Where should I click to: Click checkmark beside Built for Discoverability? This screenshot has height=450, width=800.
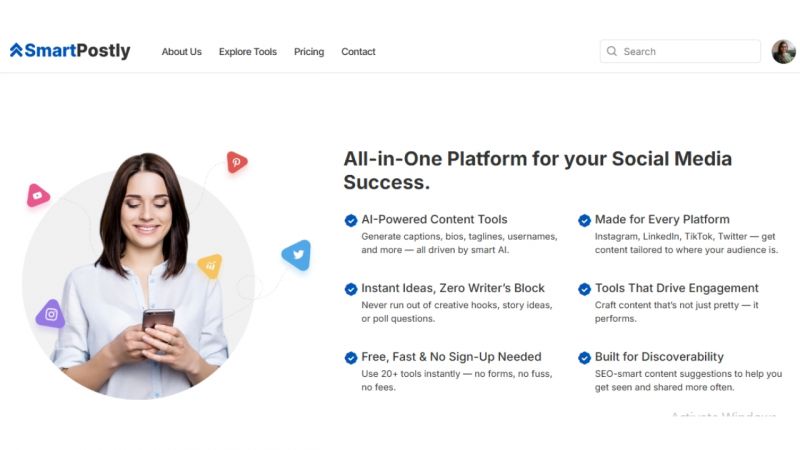(x=585, y=358)
